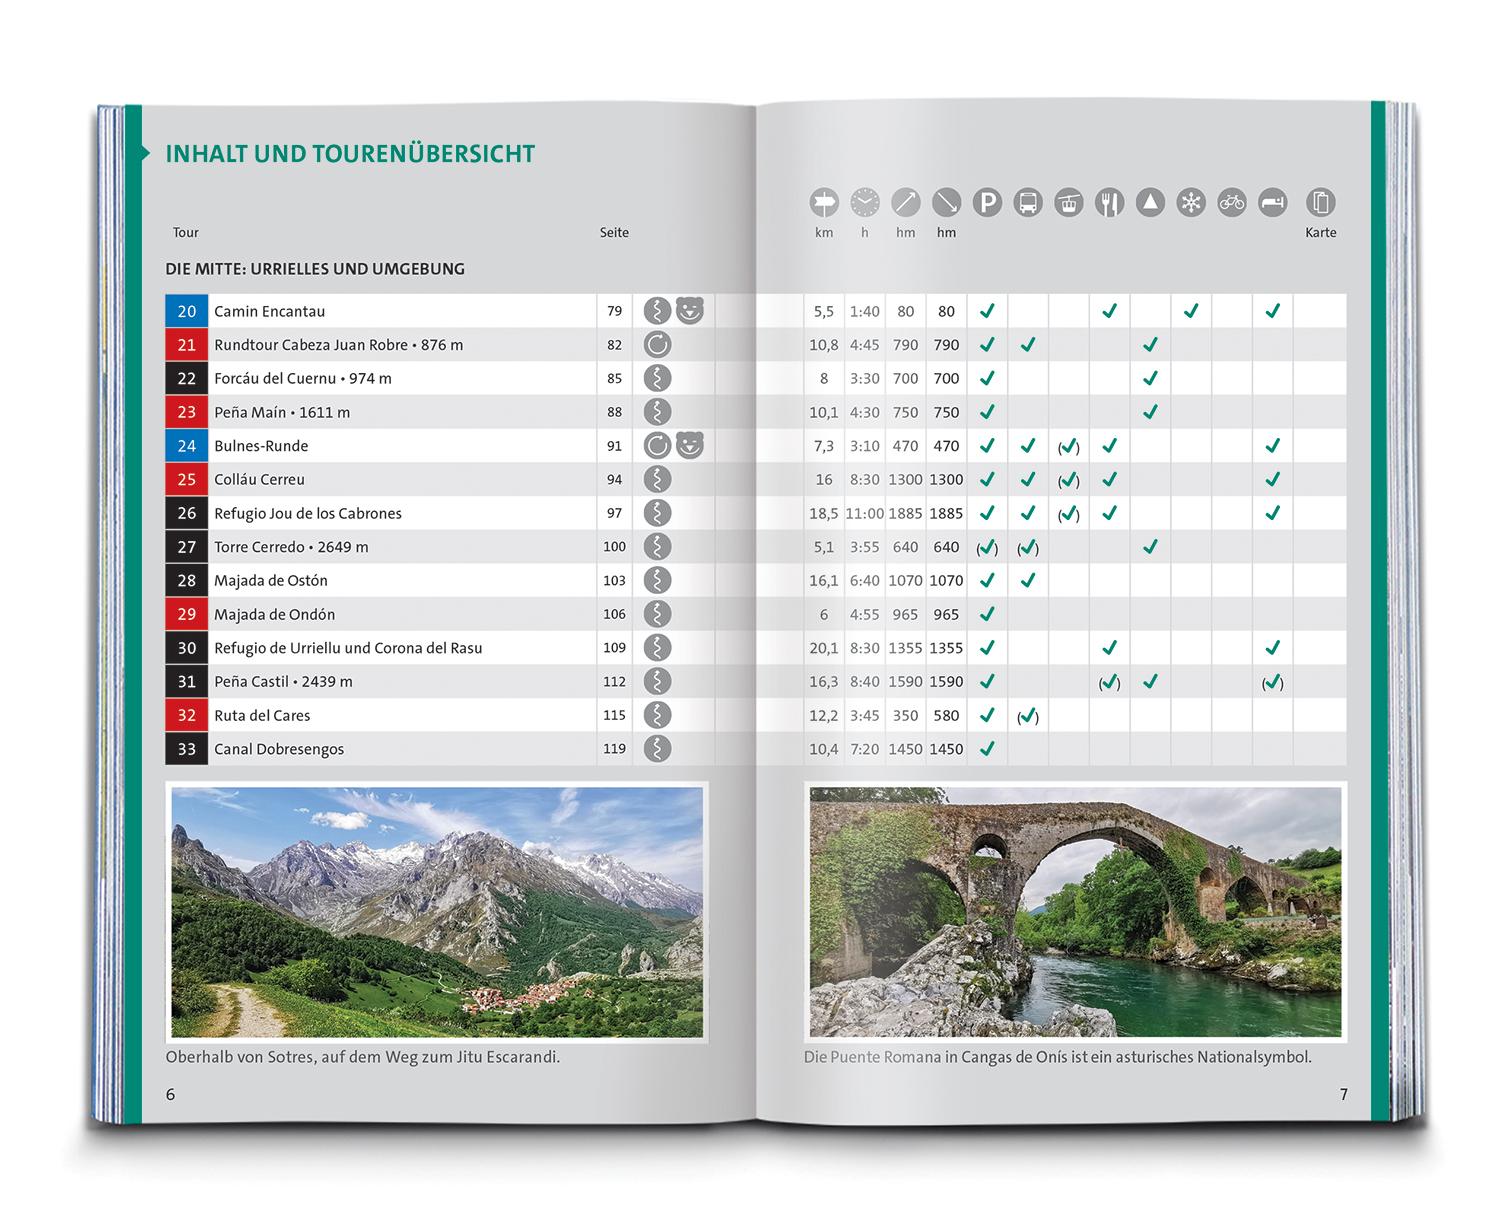Toggle the parking checkmark for Torre Cerredo
Image resolution: width=1500 pixels, height=1226 pixels.
click(x=987, y=547)
